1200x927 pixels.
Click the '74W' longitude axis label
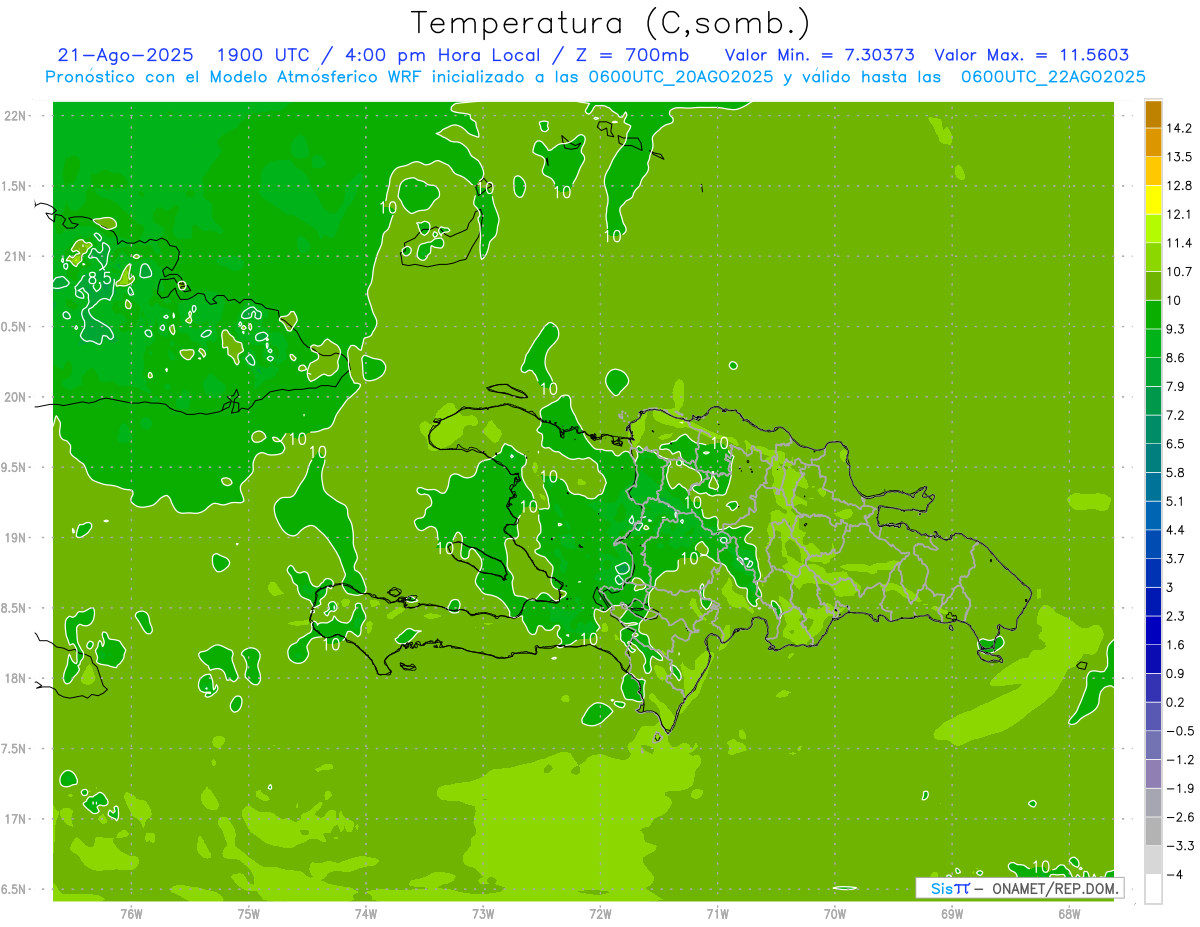(366, 913)
